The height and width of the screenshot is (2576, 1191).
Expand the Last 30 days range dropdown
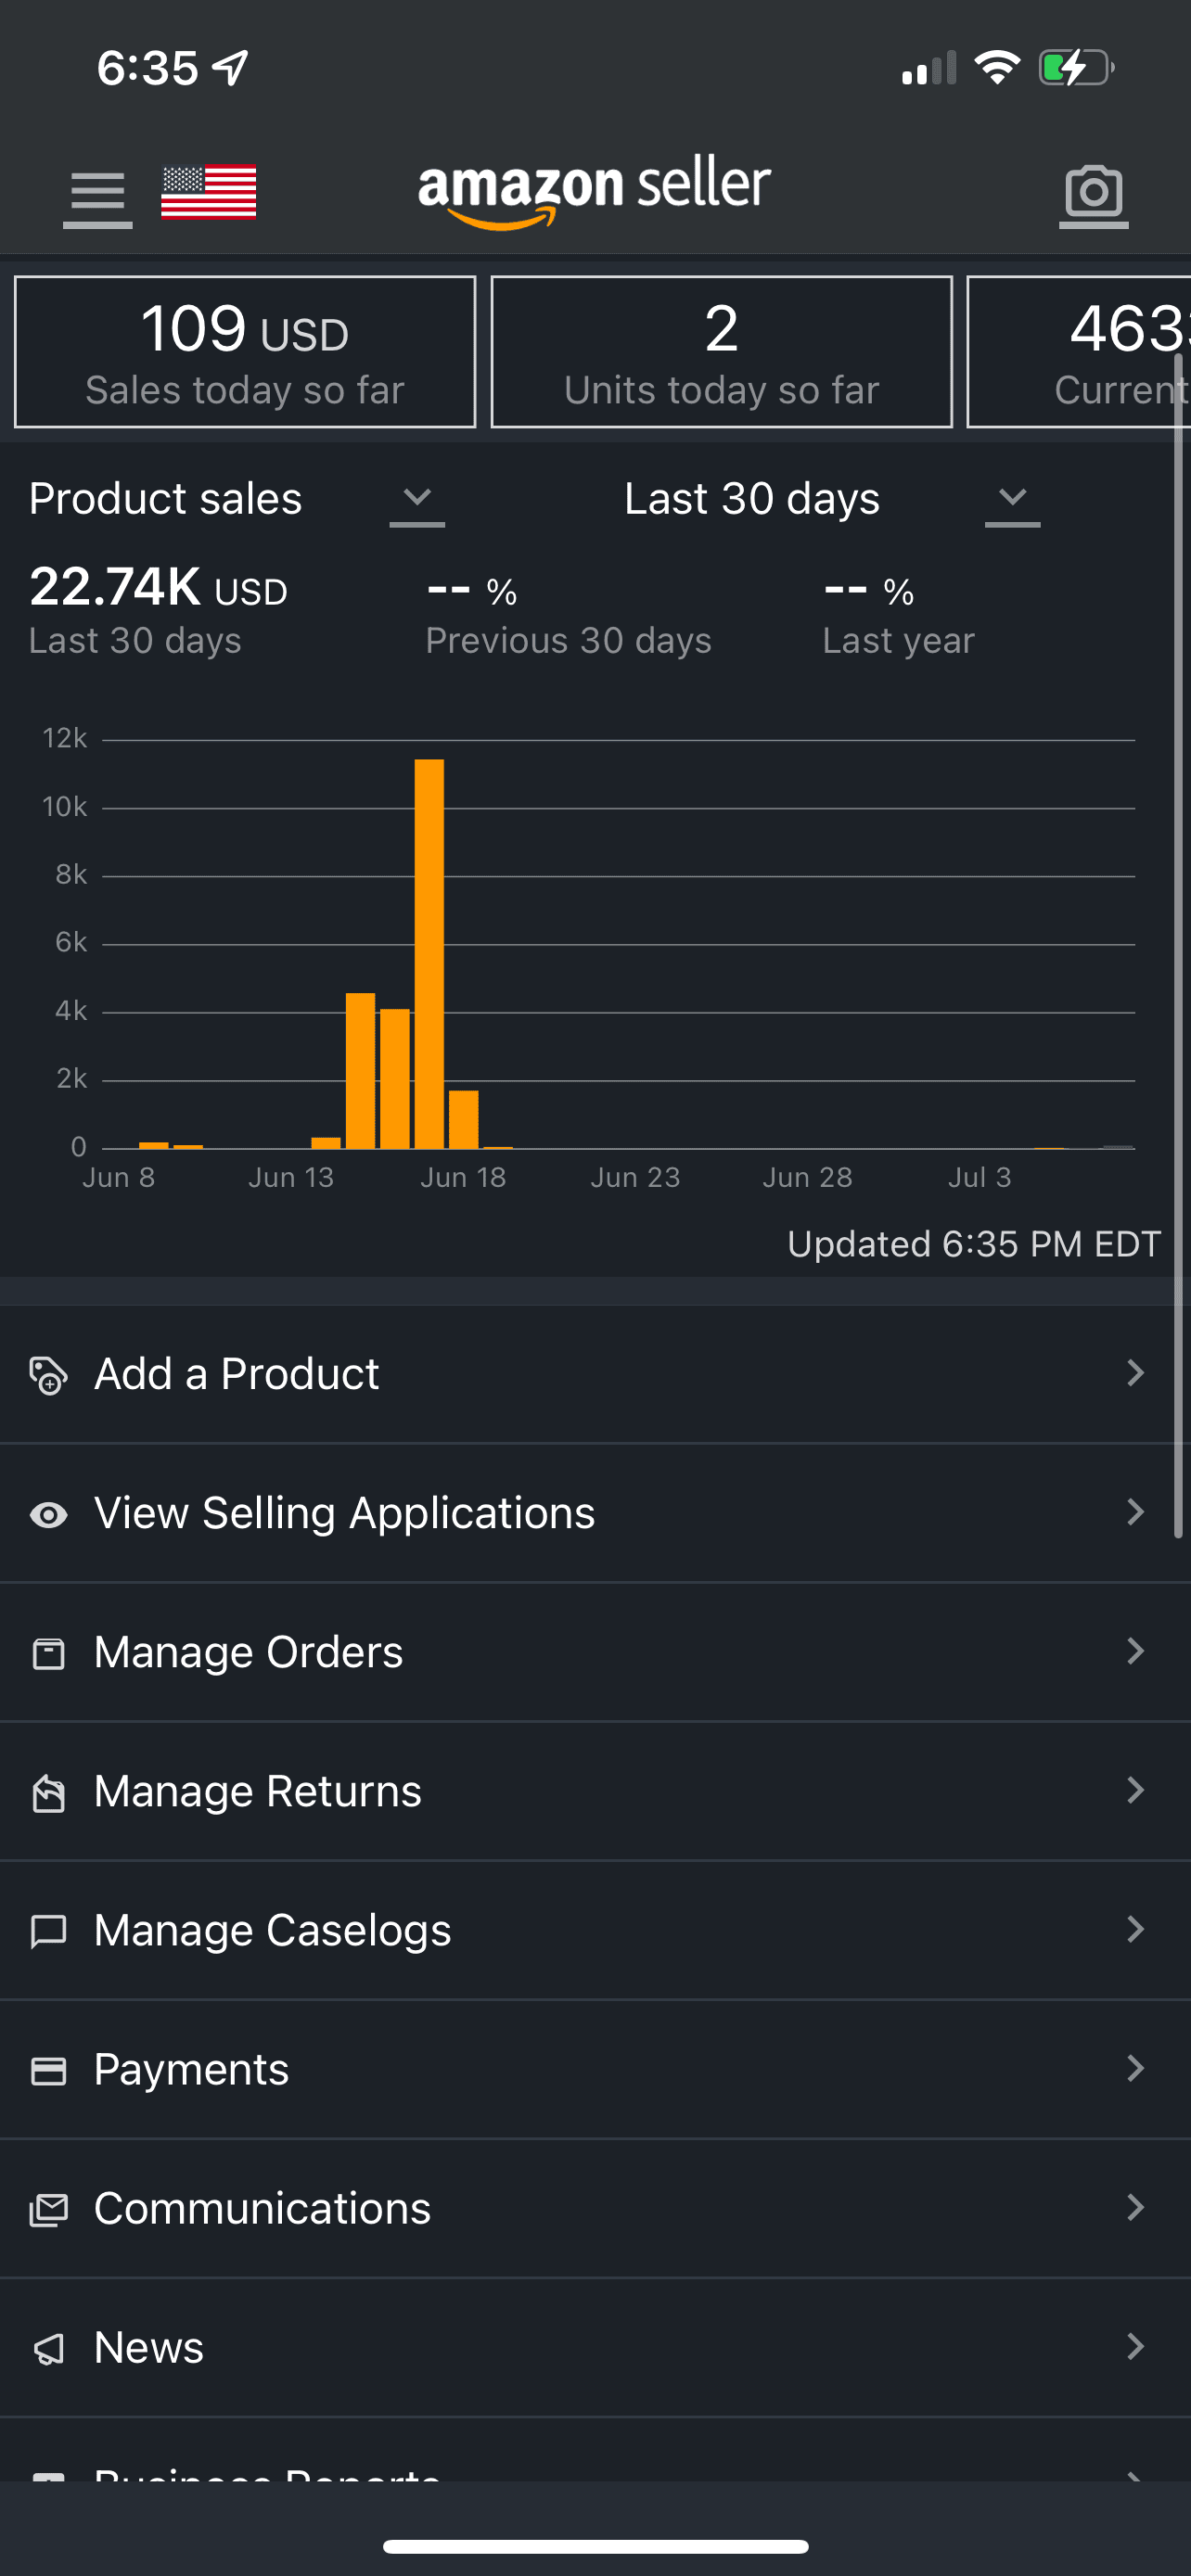(x=1012, y=499)
